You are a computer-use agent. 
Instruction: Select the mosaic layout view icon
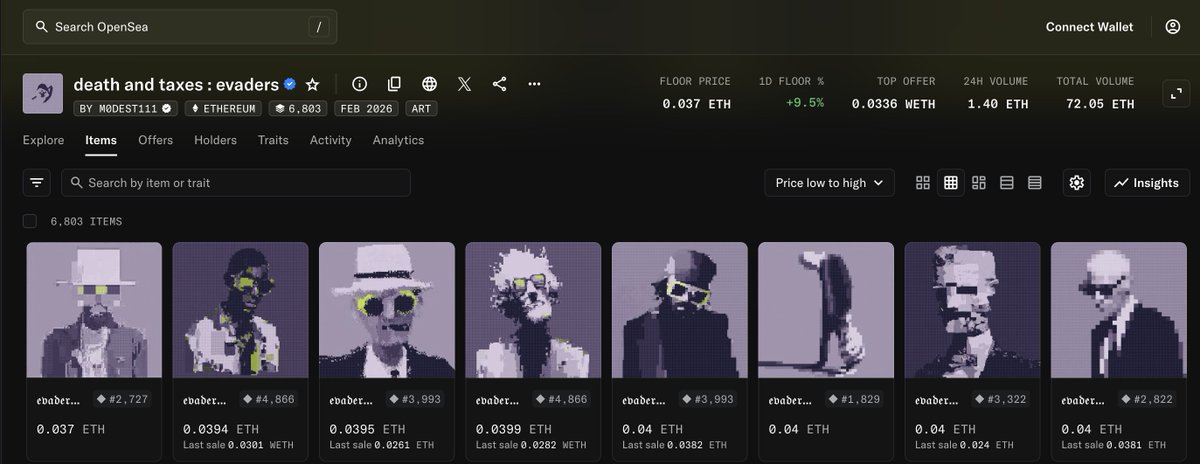[x=979, y=183]
